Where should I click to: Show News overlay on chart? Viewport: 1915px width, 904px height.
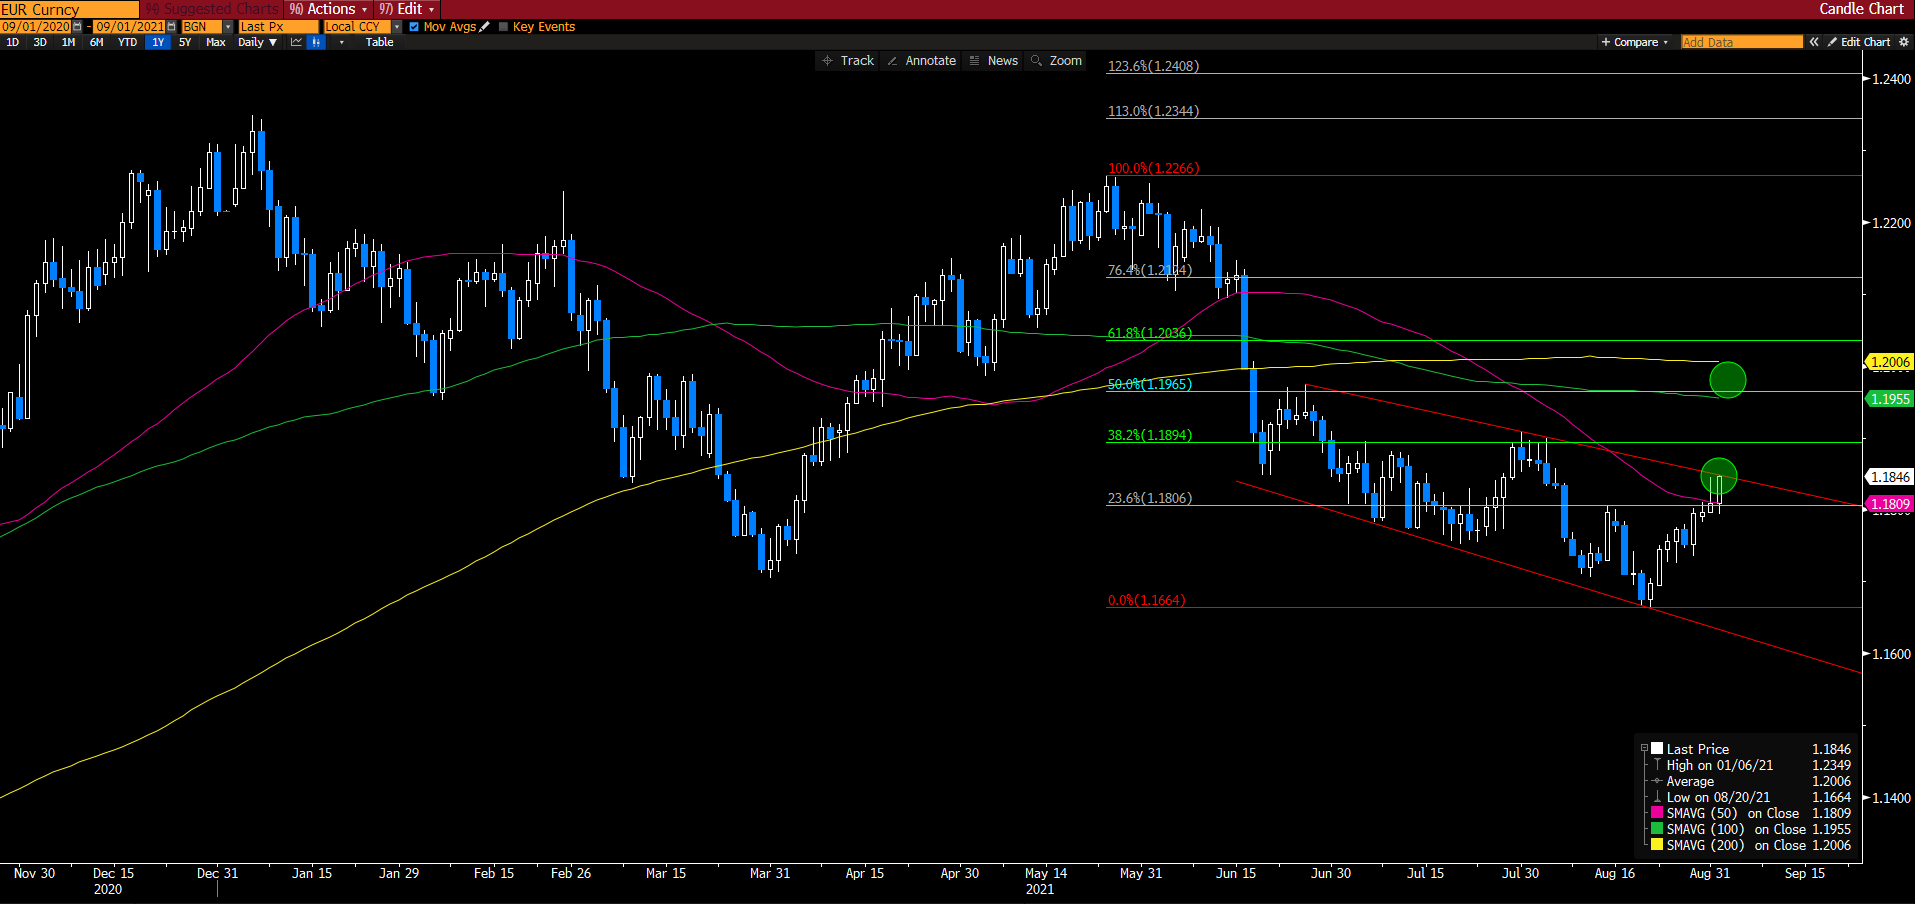point(994,61)
